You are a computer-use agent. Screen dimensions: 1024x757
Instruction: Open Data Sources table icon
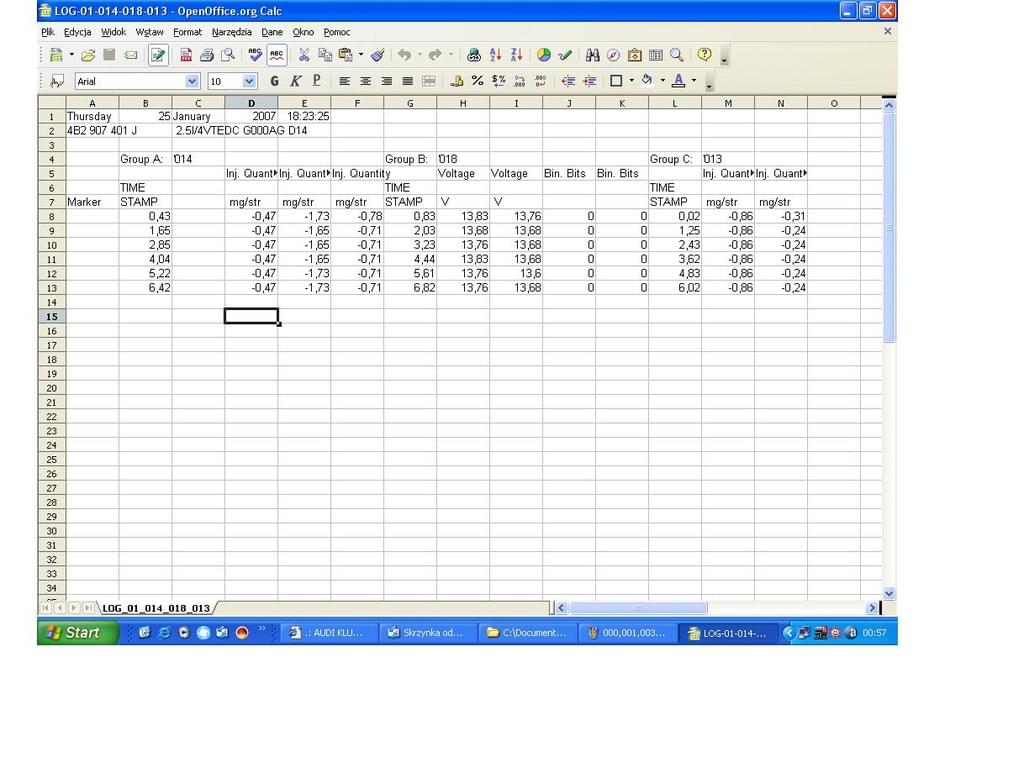pos(656,55)
